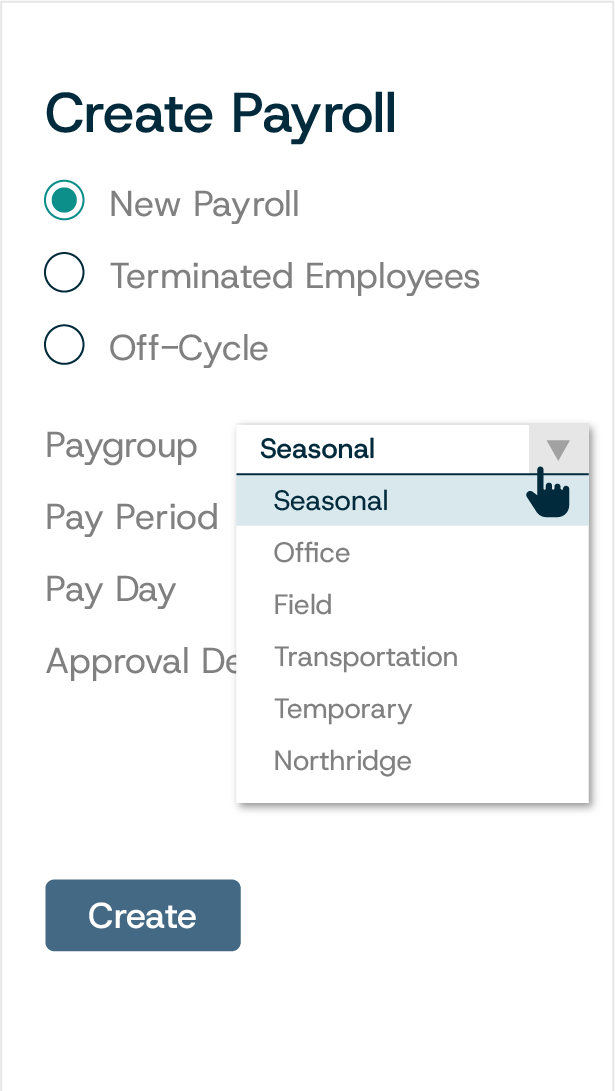This screenshot has height=1091, width=615.
Task: Select the Northridge paygroup
Action: 342,760
